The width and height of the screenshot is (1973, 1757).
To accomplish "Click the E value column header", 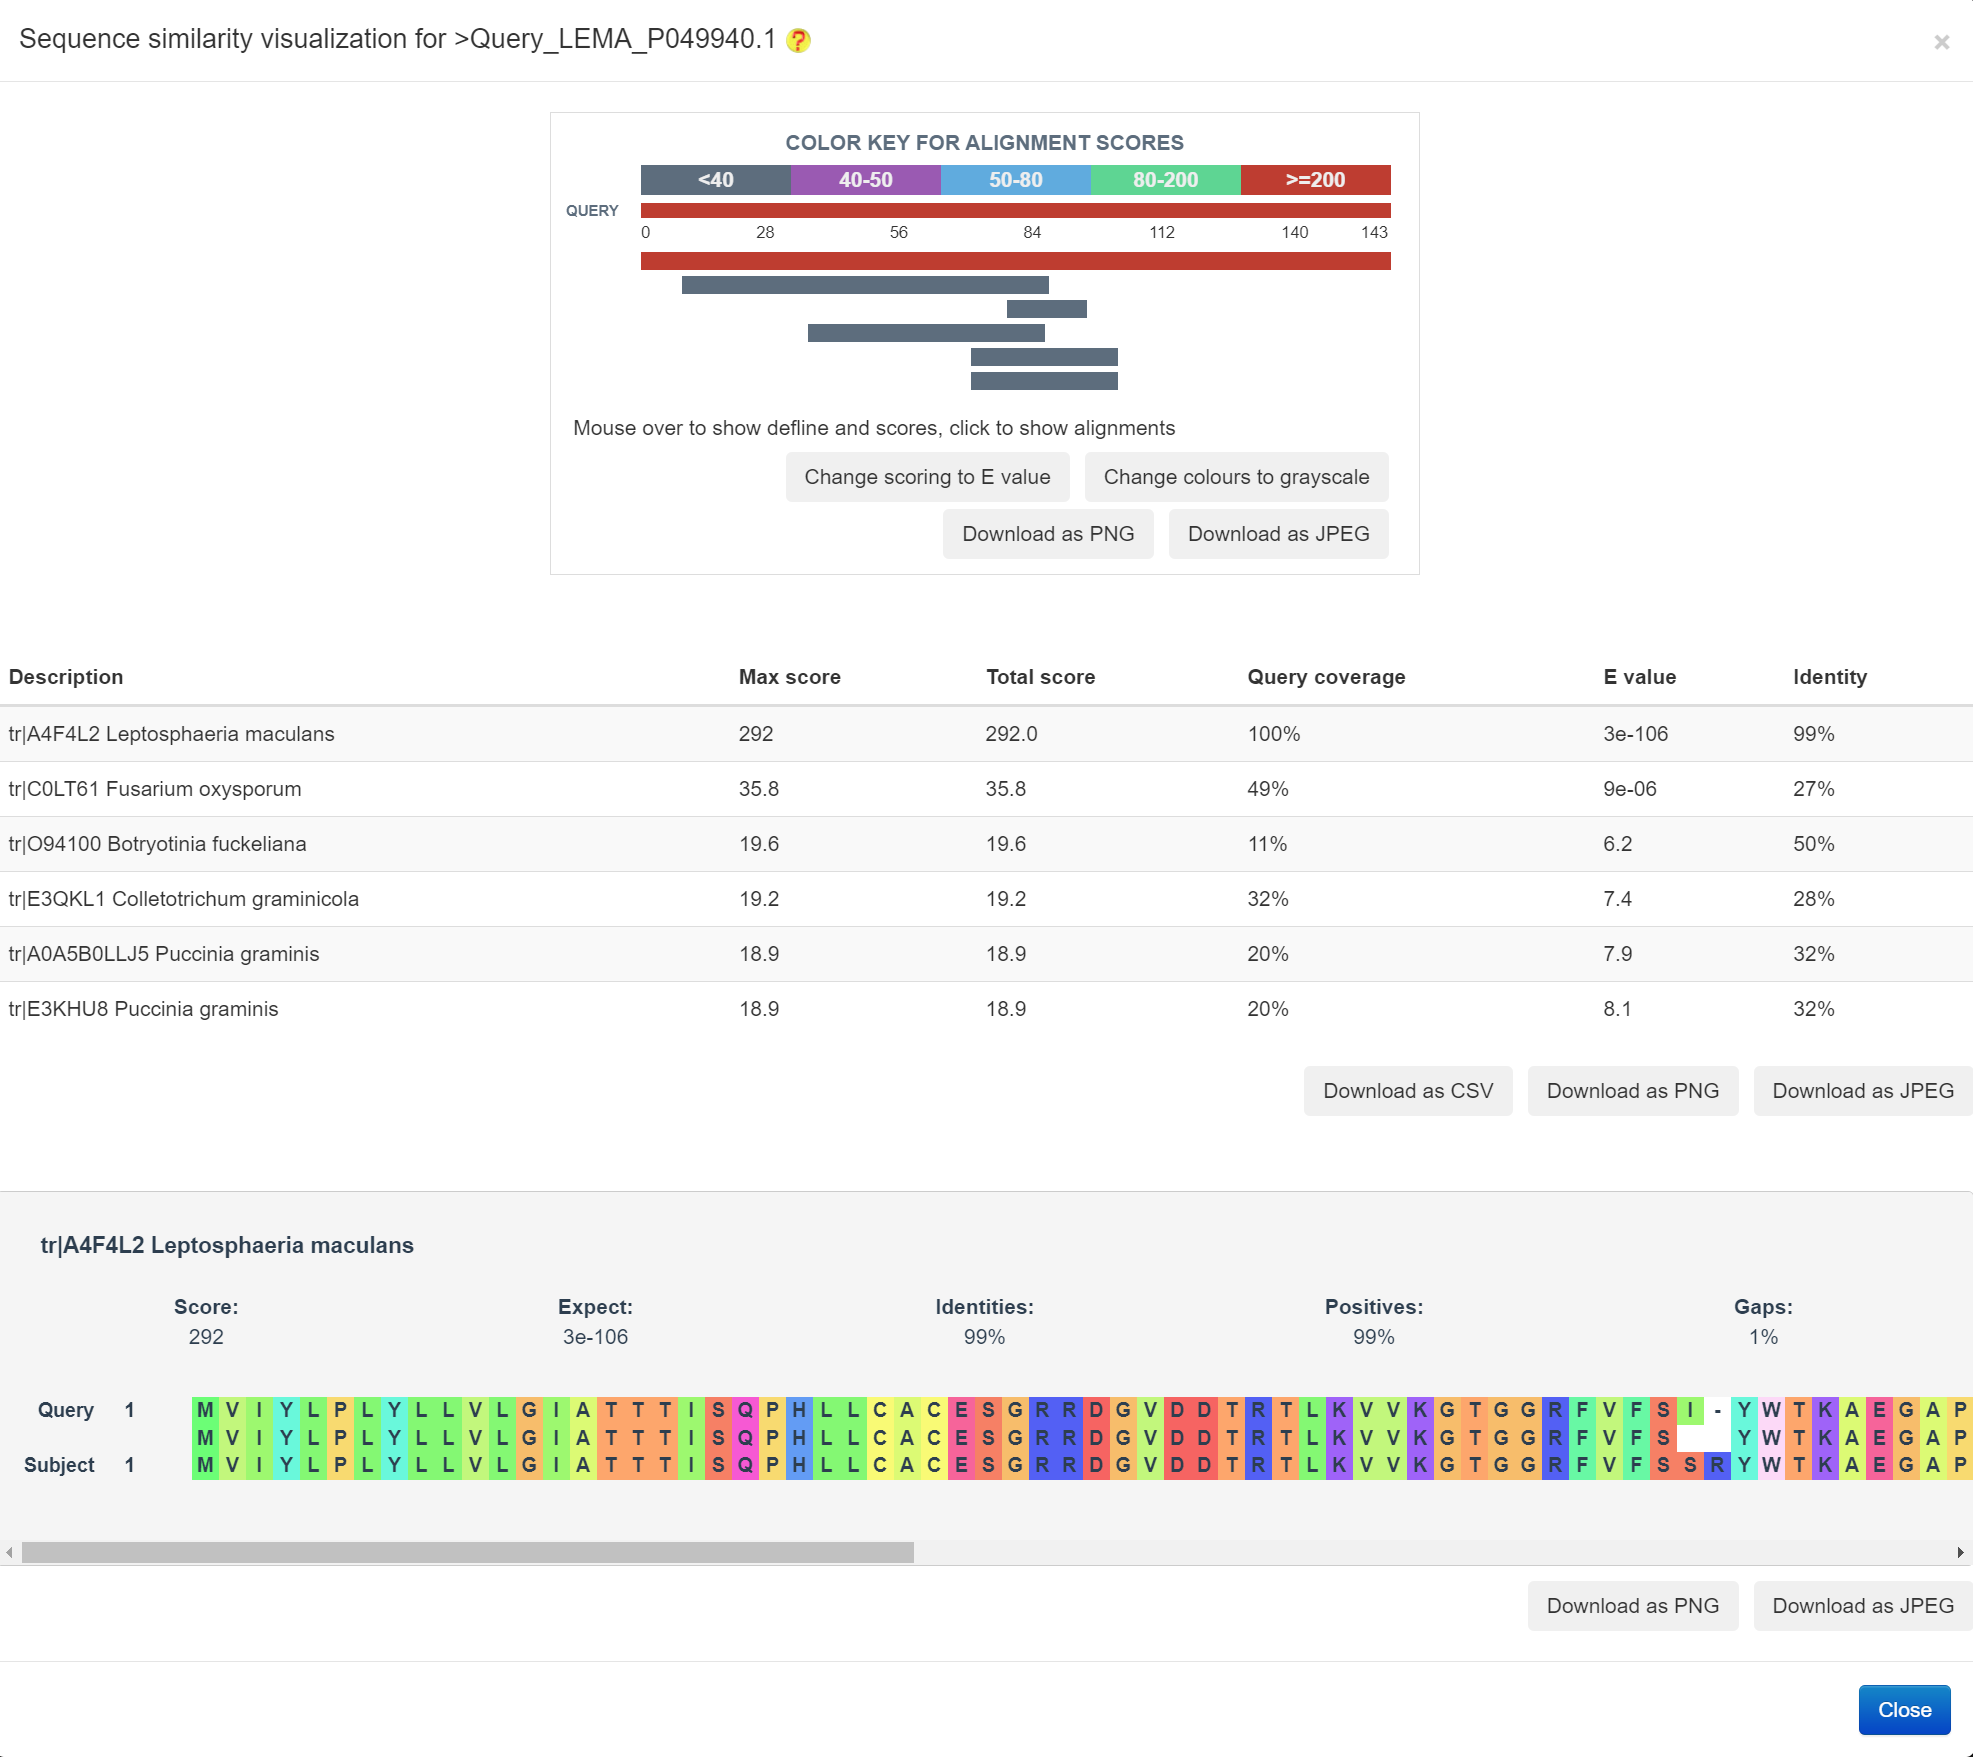I will coord(1639,677).
